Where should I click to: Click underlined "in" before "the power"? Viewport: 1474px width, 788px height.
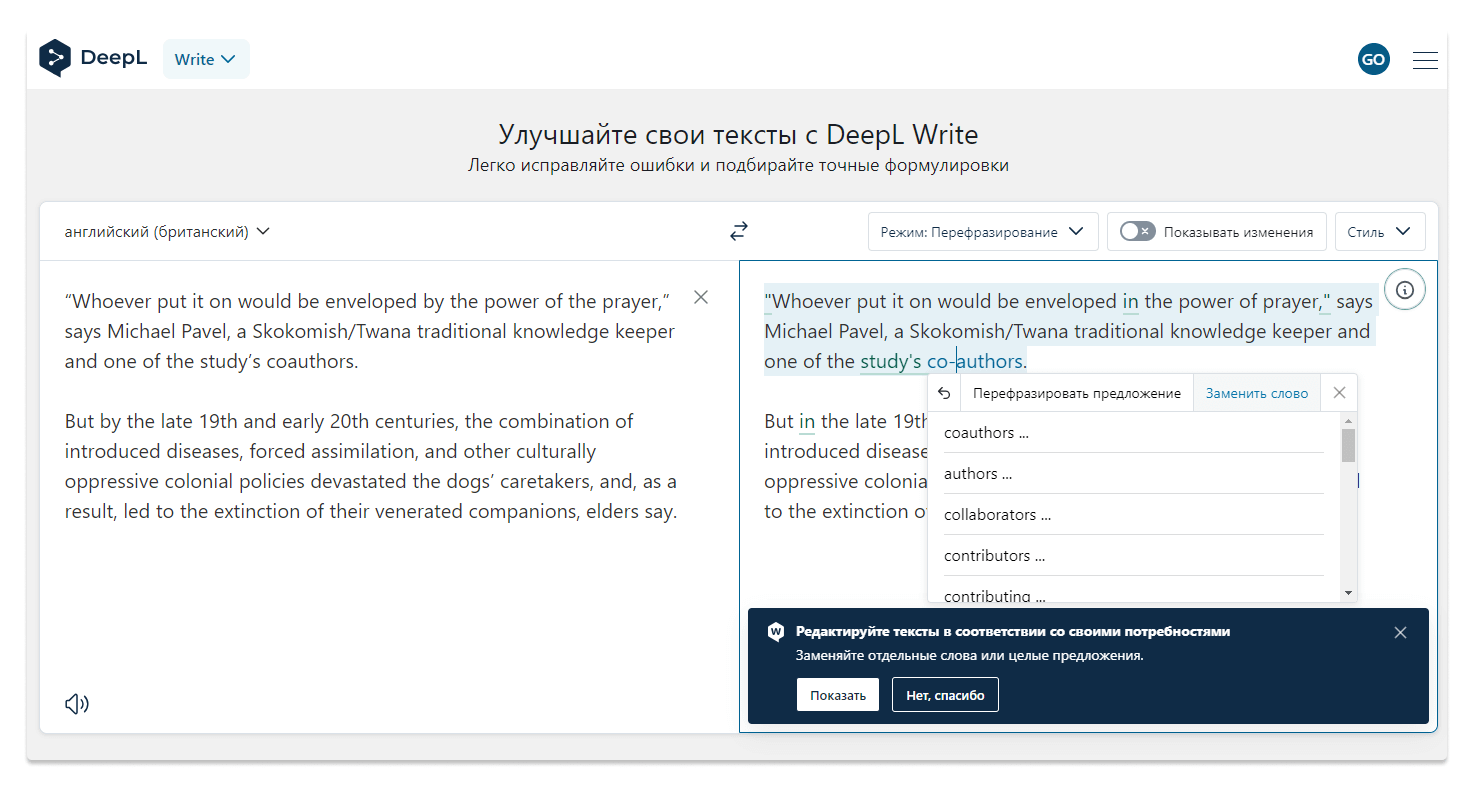(1130, 301)
